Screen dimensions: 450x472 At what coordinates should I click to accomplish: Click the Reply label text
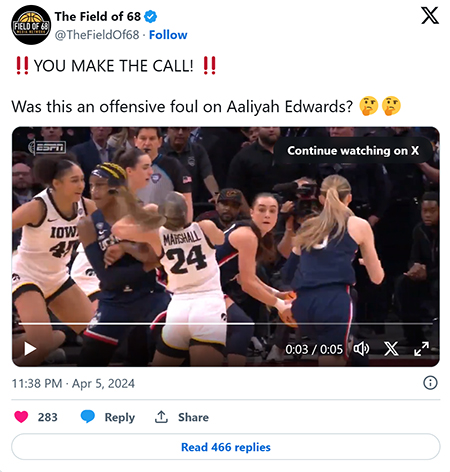120,417
